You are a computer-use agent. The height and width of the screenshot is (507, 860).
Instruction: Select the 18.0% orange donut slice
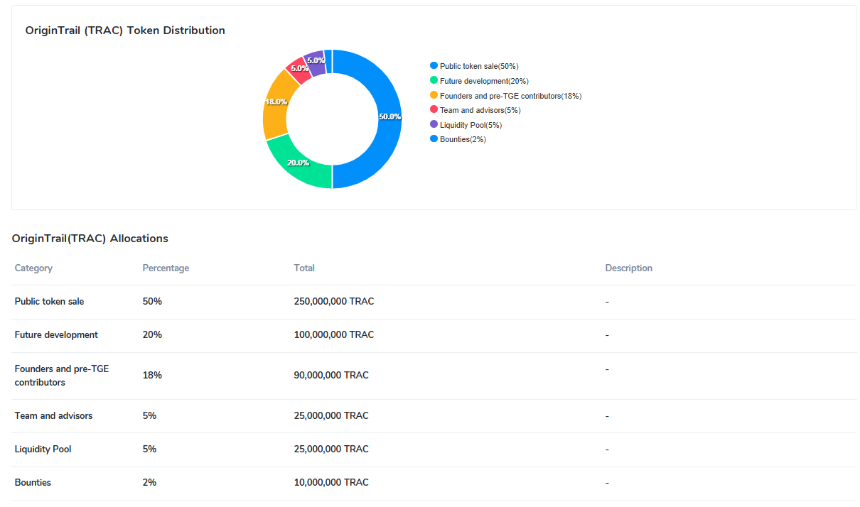[277, 104]
